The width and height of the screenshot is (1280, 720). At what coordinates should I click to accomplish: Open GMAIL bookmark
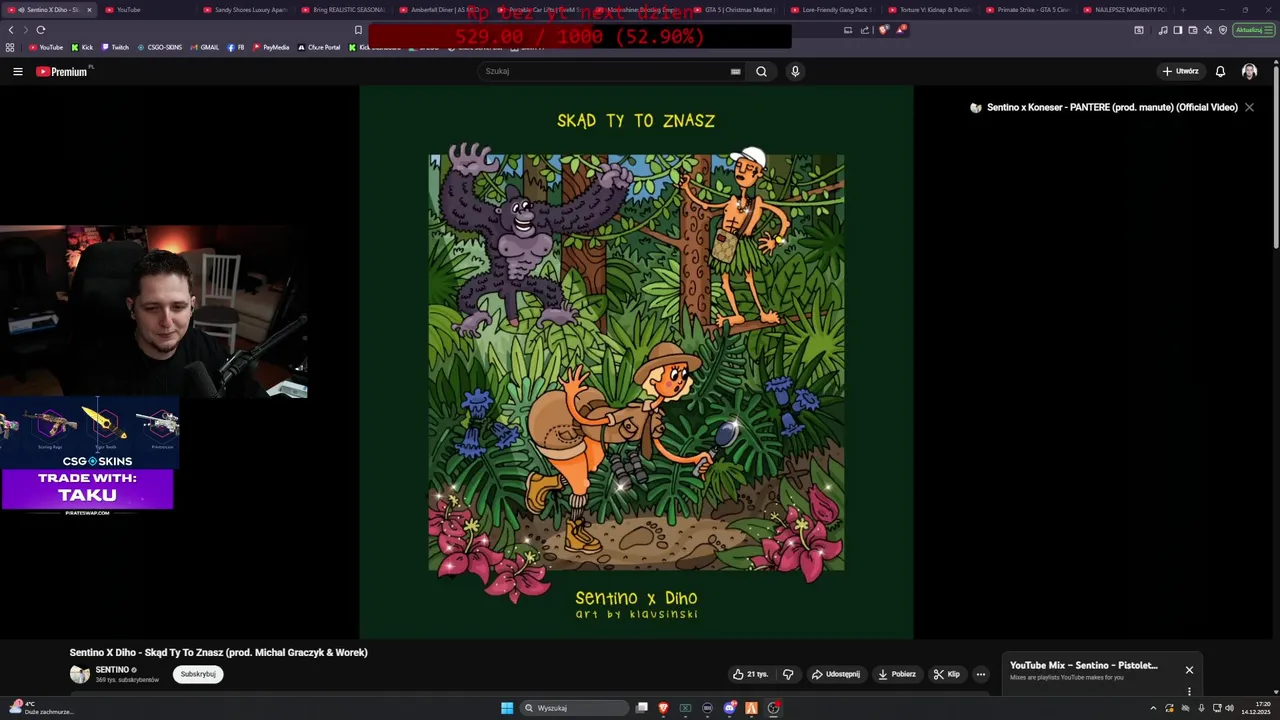click(204, 47)
